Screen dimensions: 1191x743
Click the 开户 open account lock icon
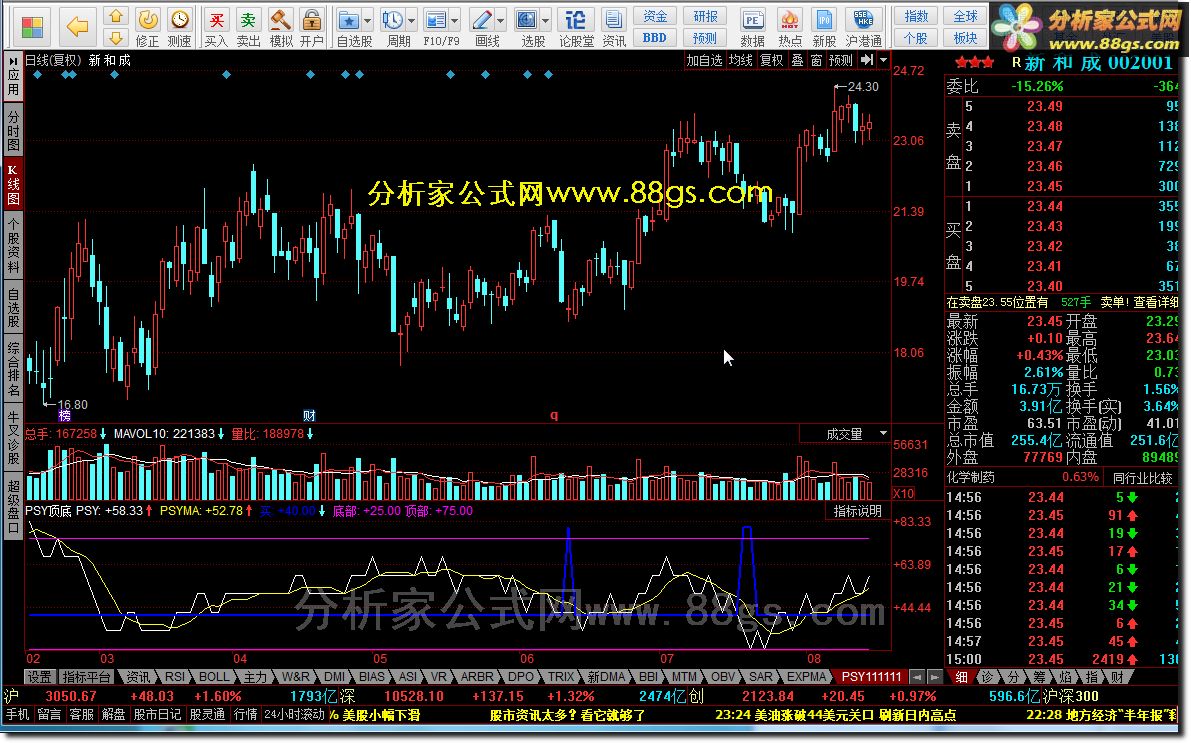[311, 27]
